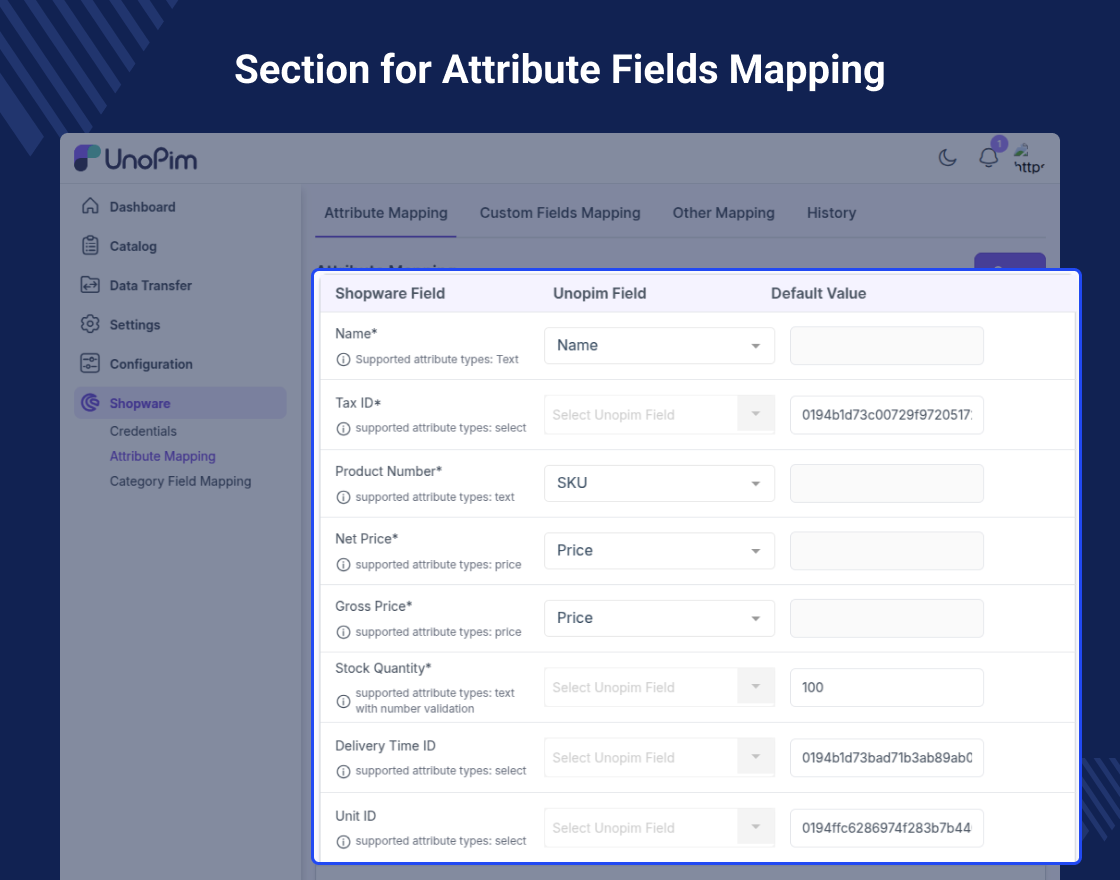Select Shopware in the sidebar
The image size is (1120, 880).
(180, 403)
